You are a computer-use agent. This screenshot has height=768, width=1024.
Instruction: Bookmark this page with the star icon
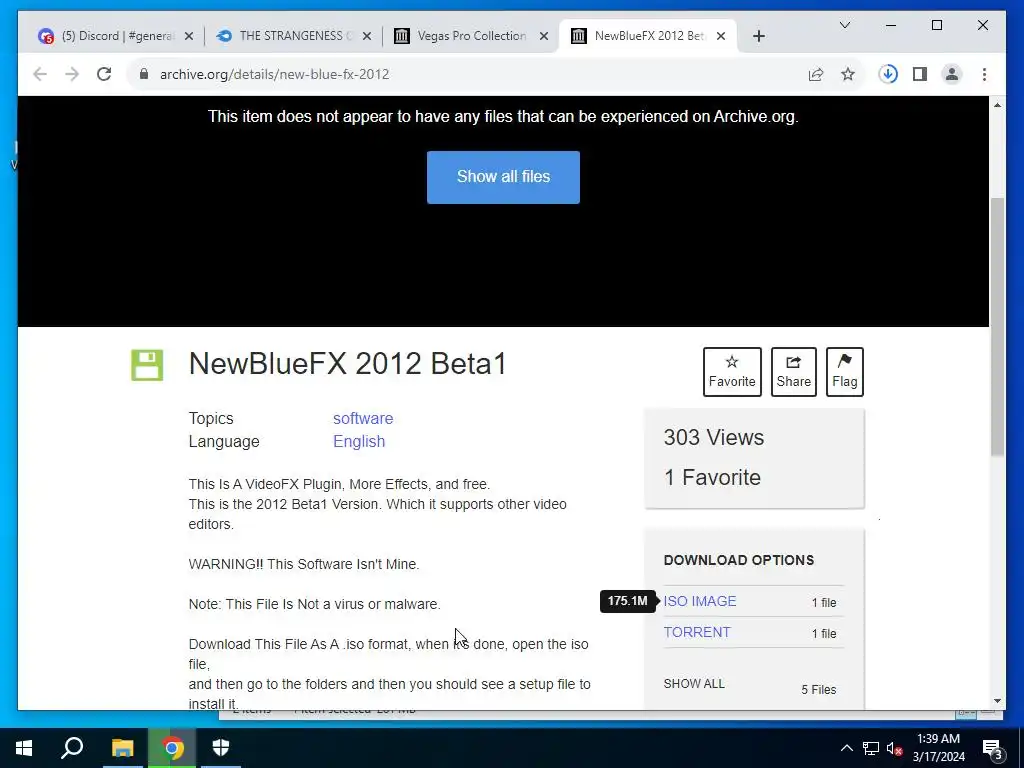pyautogui.click(x=848, y=74)
